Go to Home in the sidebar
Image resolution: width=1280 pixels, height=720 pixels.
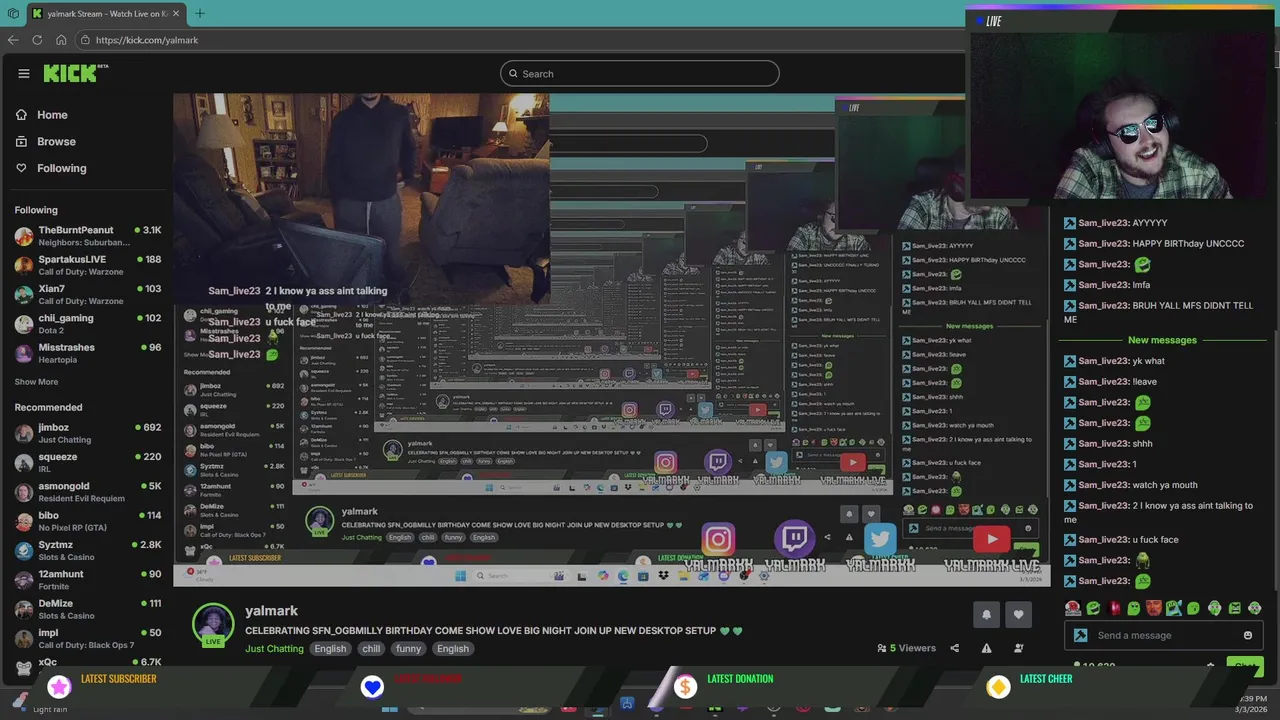41,115
